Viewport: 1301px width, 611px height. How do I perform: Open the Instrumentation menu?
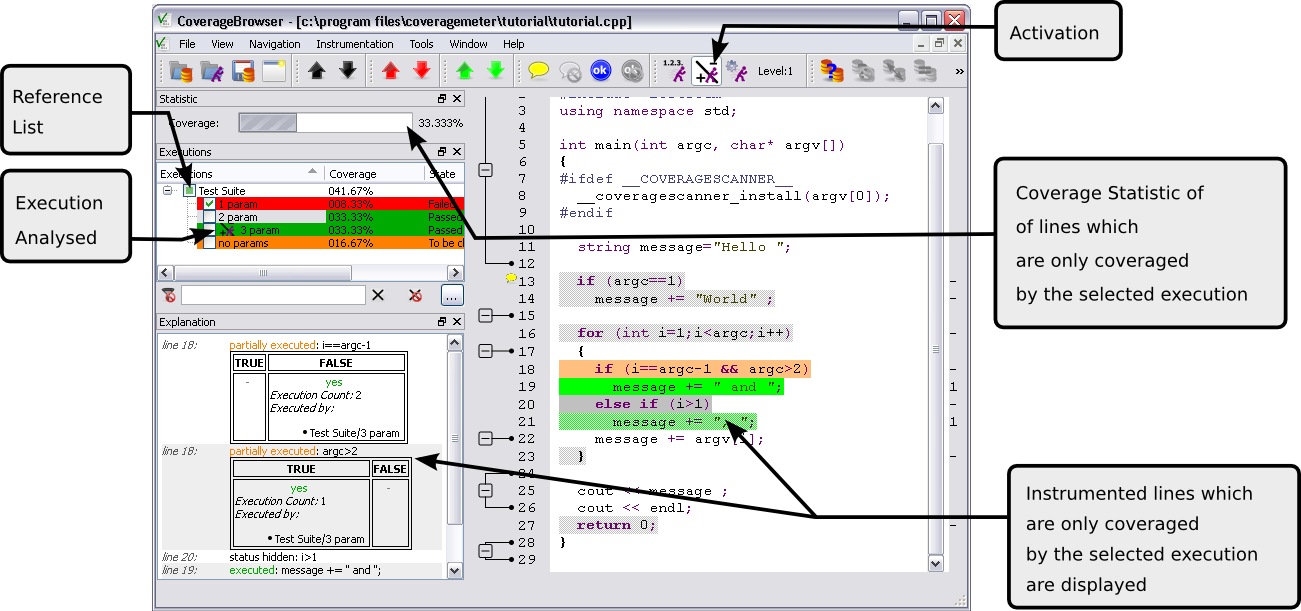(x=354, y=44)
